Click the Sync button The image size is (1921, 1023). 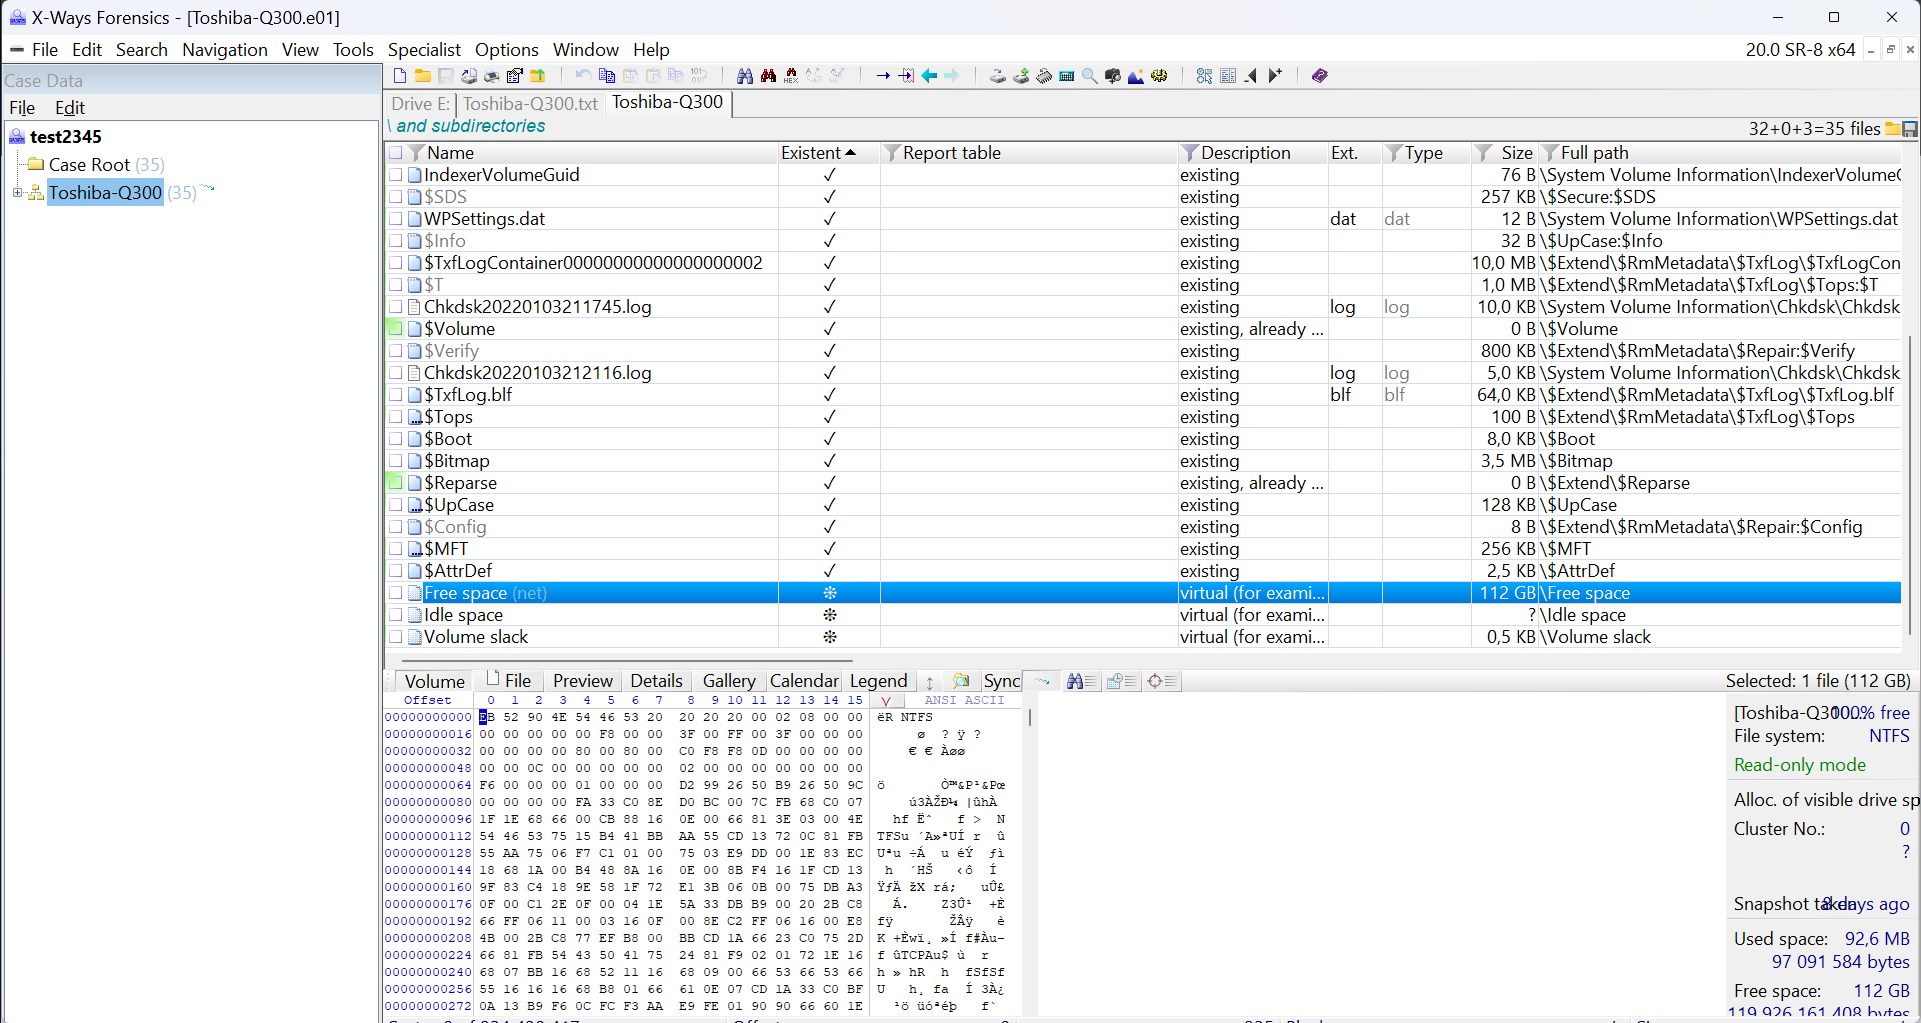click(x=1002, y=681)
